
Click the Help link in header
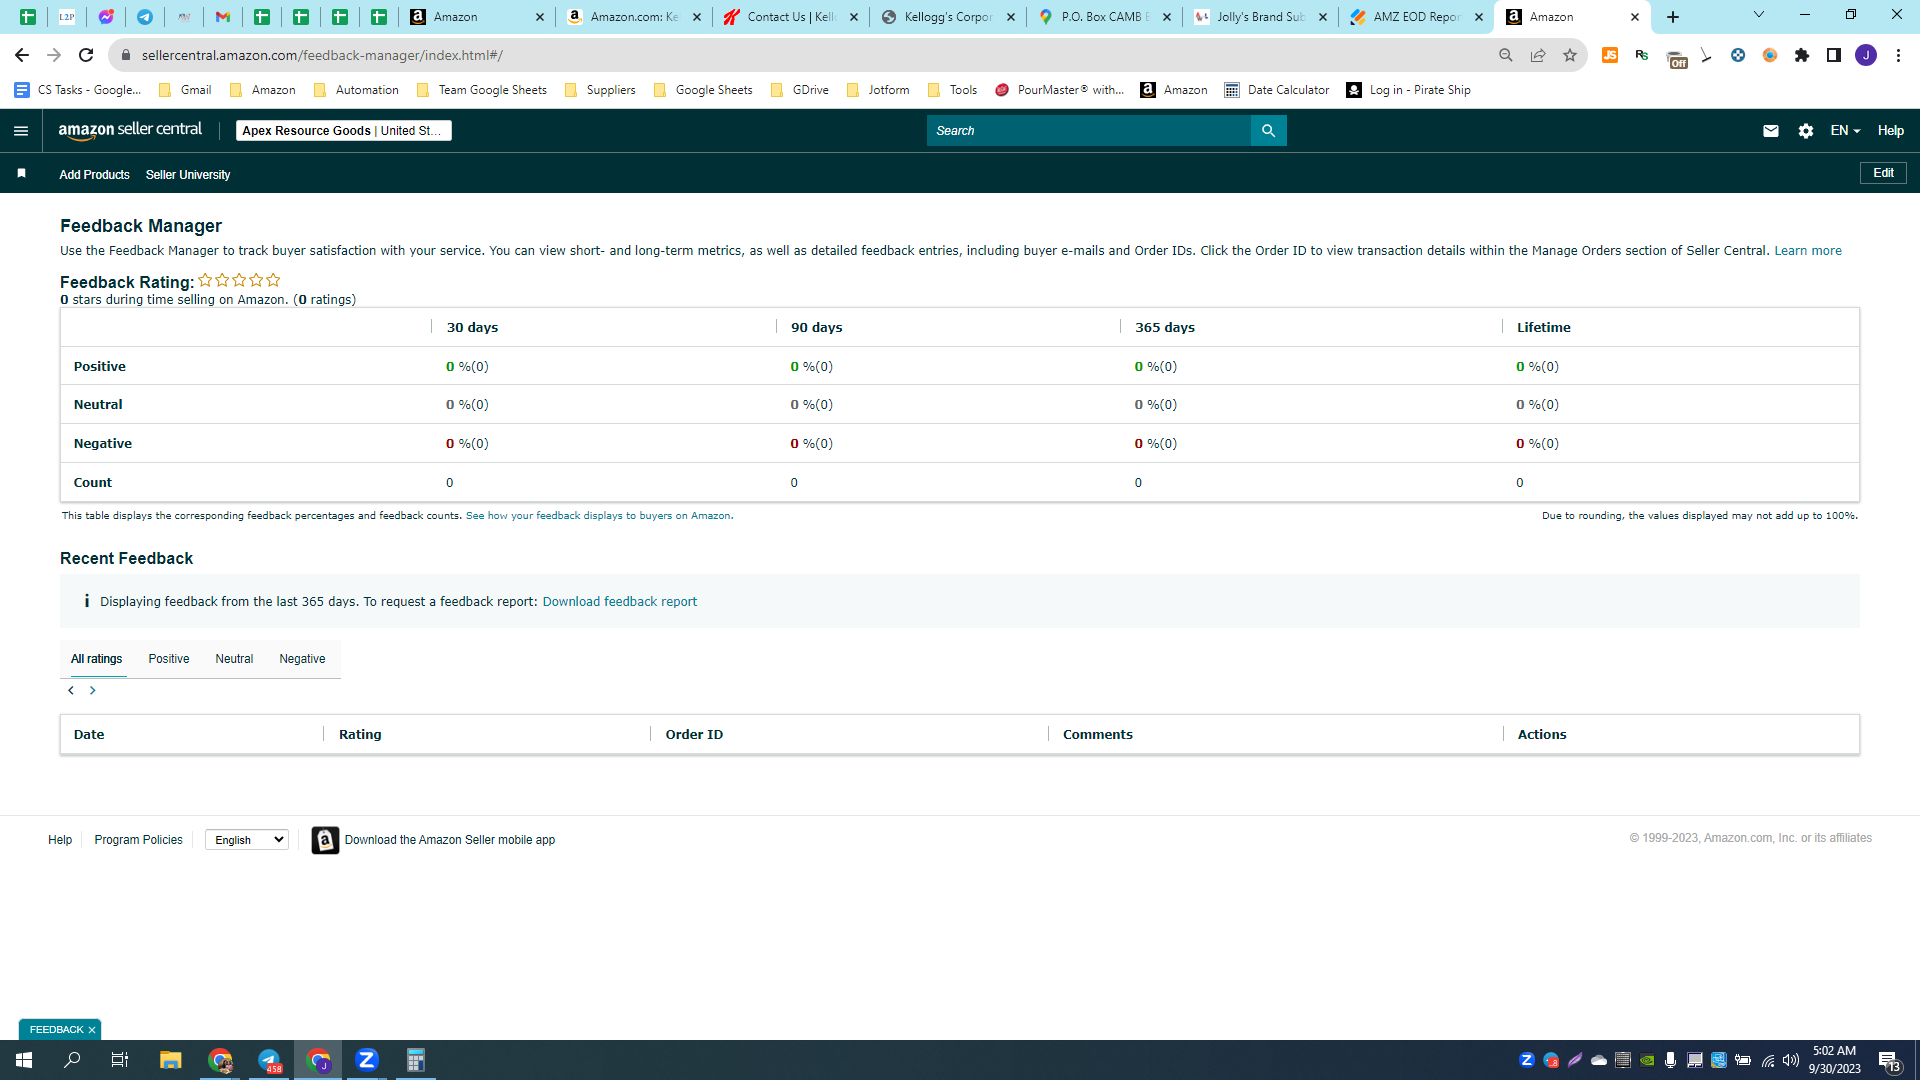click(x=1890, y=131)
